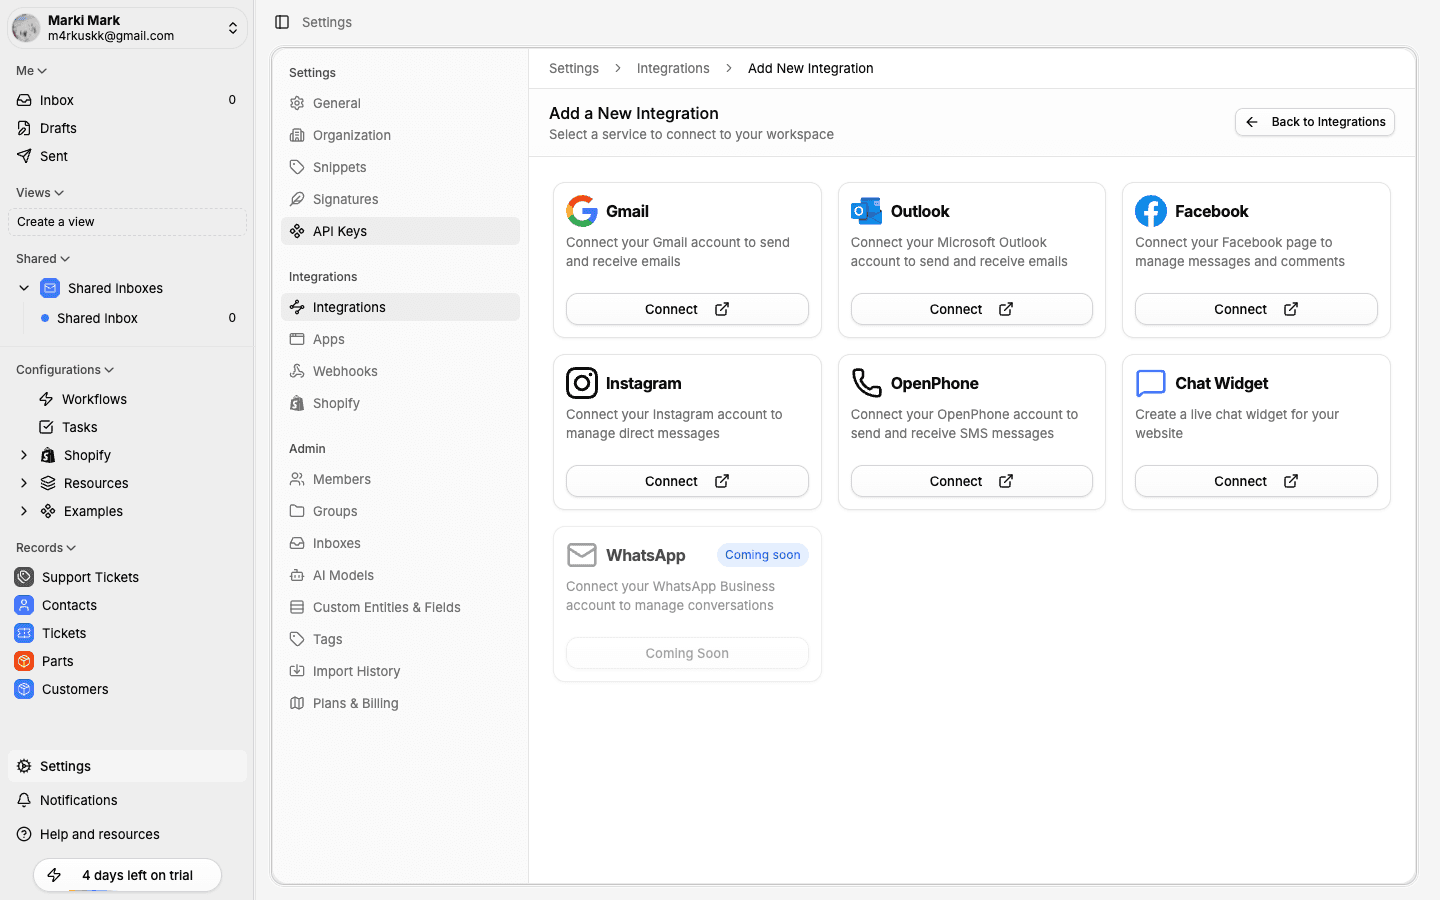Click 4 days left on trial
The image size is (1440, 900).
[x=127, y=875]
